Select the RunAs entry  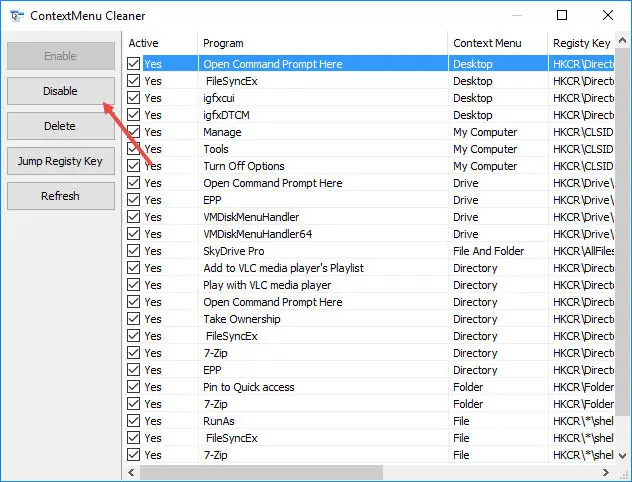coord(219,421)
